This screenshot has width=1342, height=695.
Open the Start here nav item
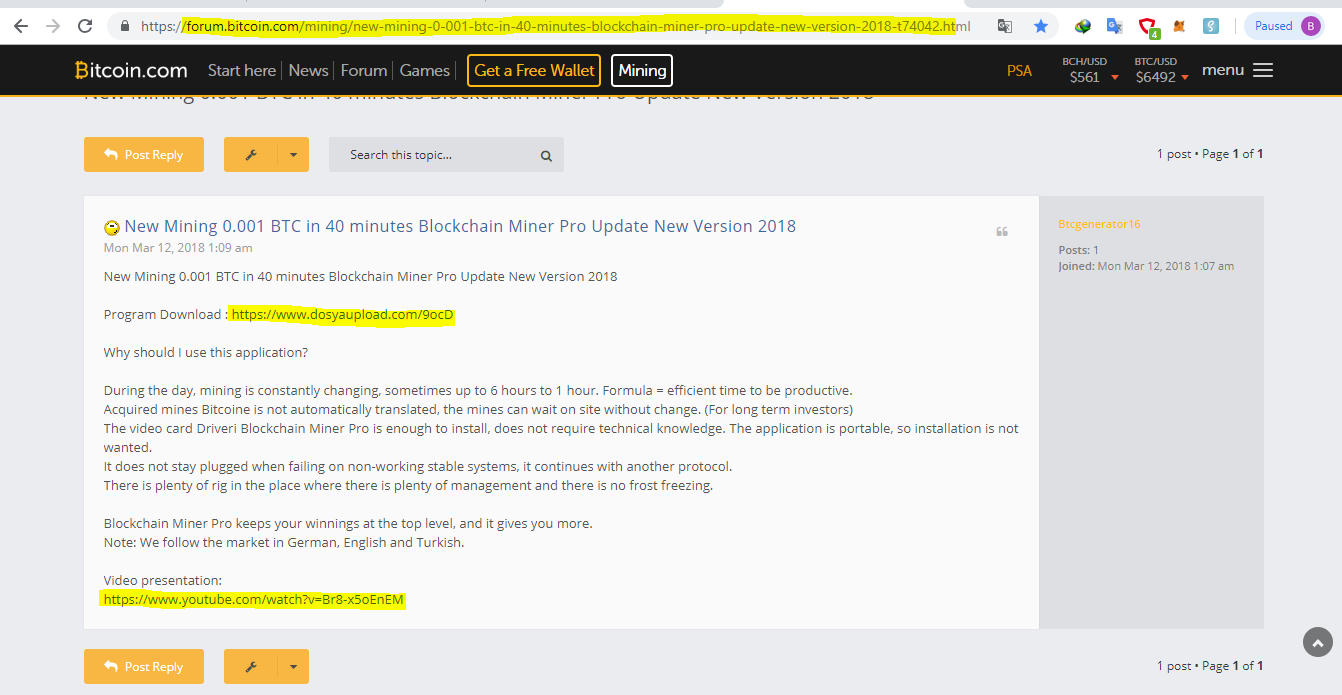click(x=242, y=70)
